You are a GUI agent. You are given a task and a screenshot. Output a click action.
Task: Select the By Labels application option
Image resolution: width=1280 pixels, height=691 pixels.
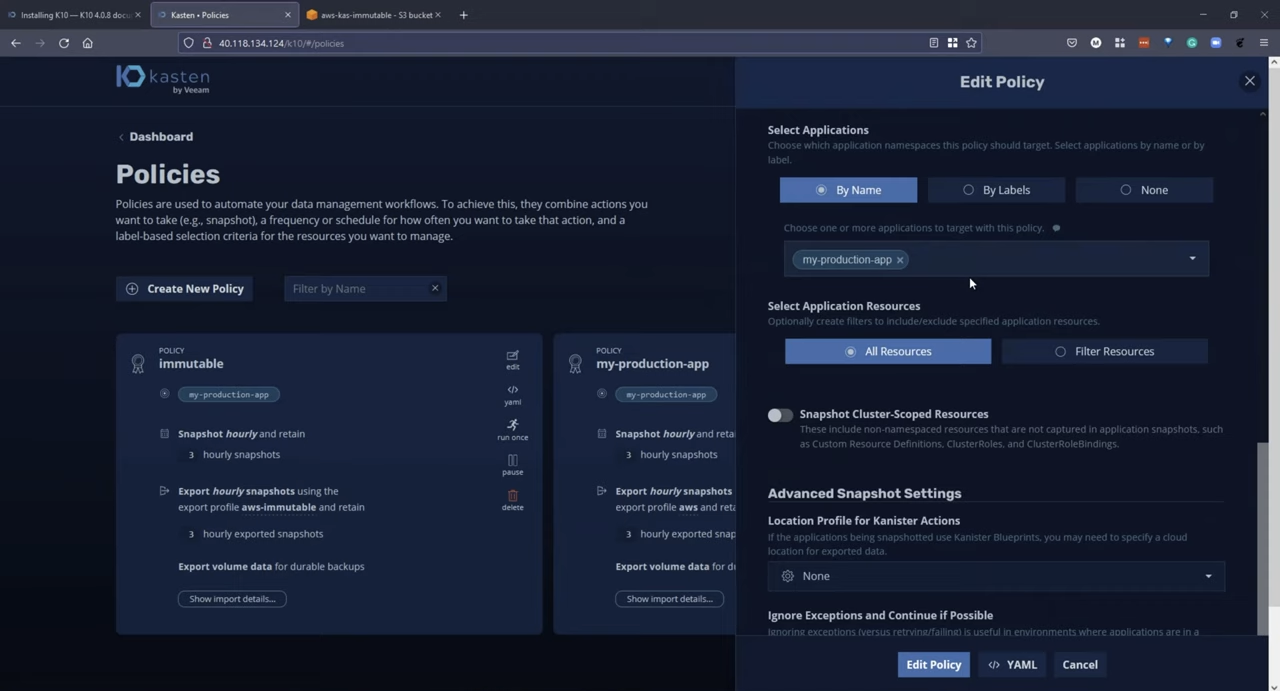point(996,190)
